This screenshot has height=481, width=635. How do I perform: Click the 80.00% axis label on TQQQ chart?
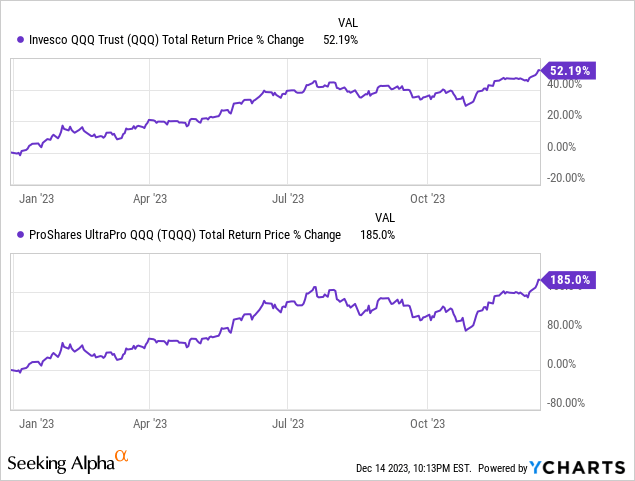(561, 325)
